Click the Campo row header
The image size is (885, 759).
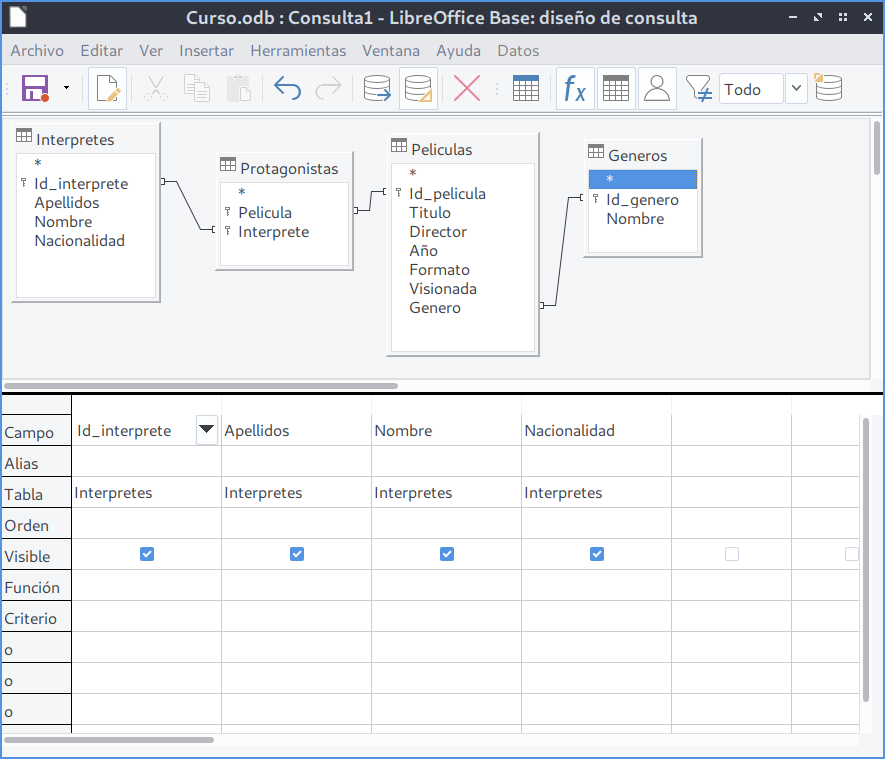tap(36, 432)
